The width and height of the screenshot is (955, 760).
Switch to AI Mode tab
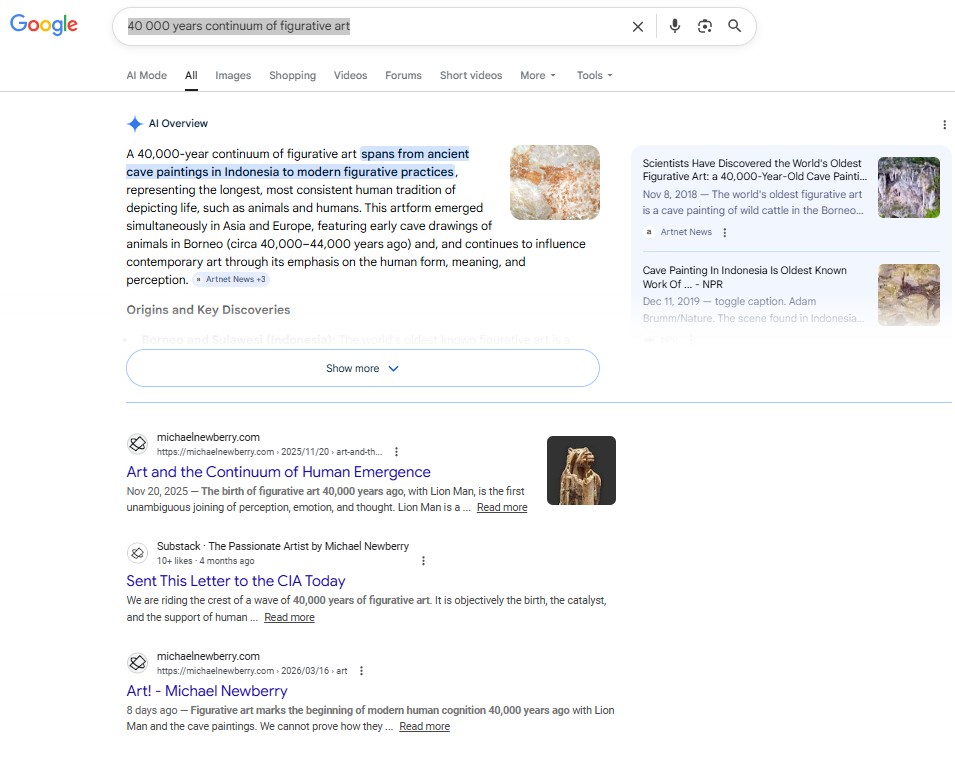146,75
